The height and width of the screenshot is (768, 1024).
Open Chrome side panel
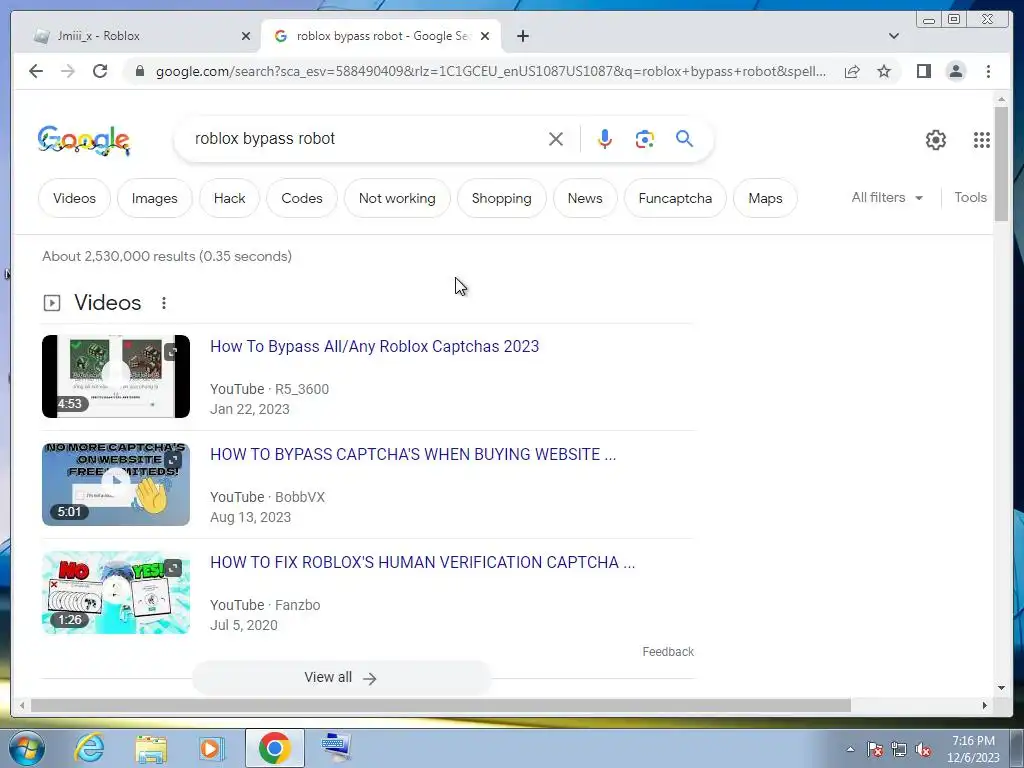[x=923, y=71]
